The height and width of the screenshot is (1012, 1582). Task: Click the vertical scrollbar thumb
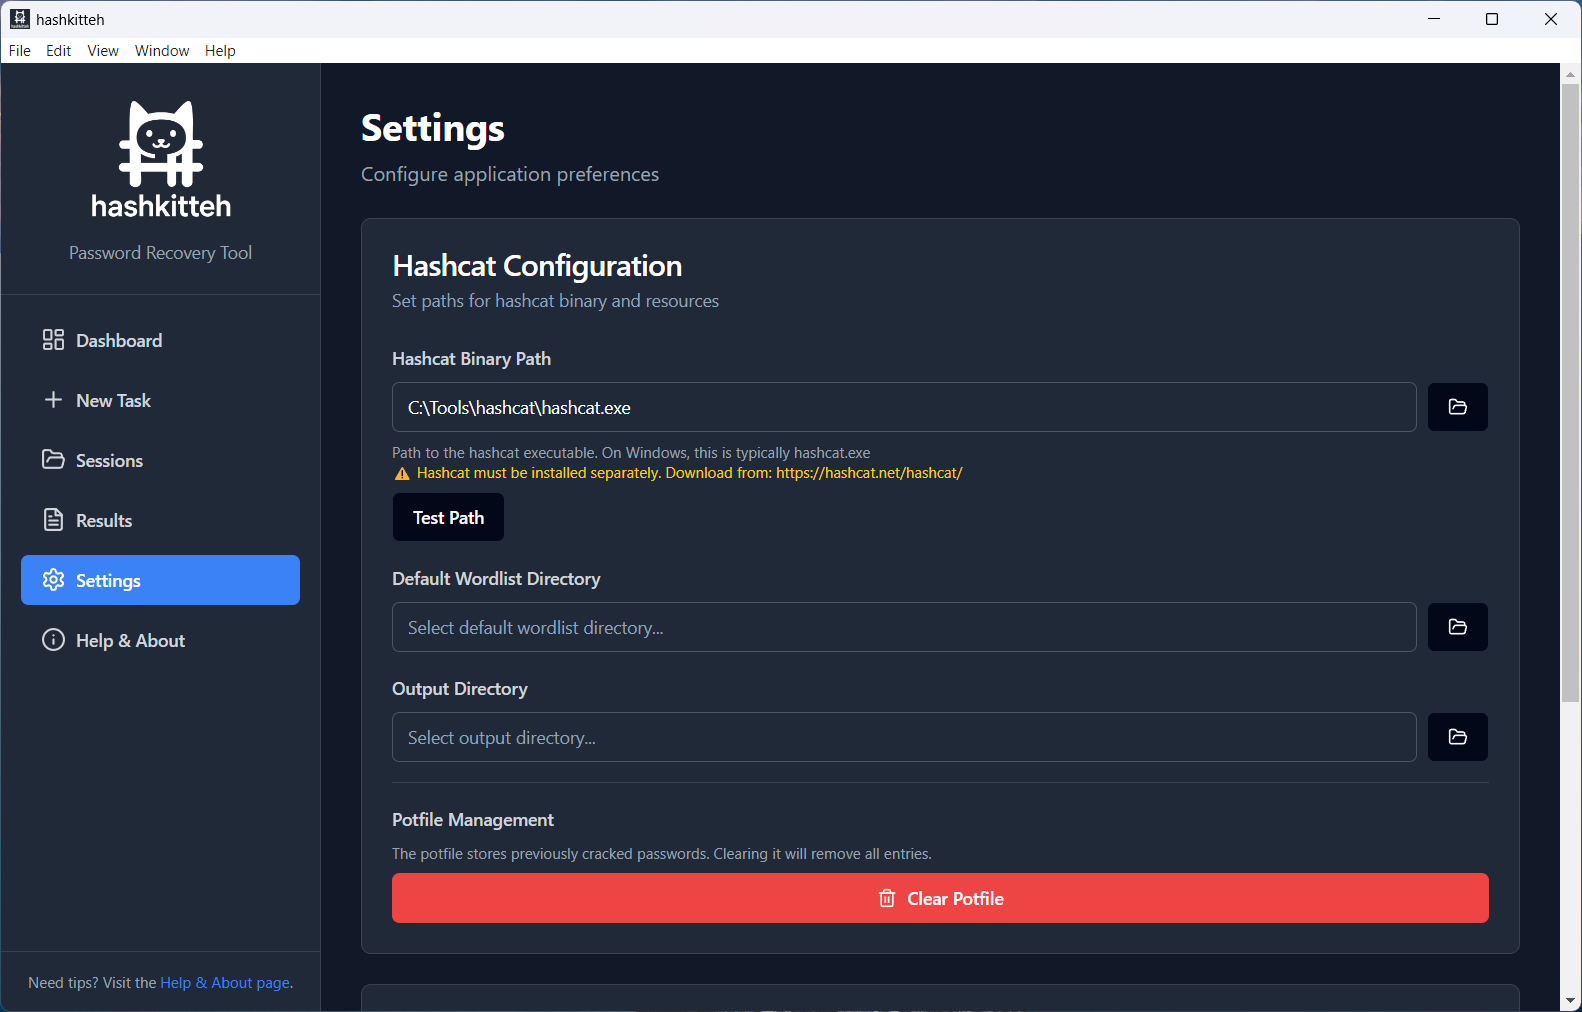point(1570,391)
